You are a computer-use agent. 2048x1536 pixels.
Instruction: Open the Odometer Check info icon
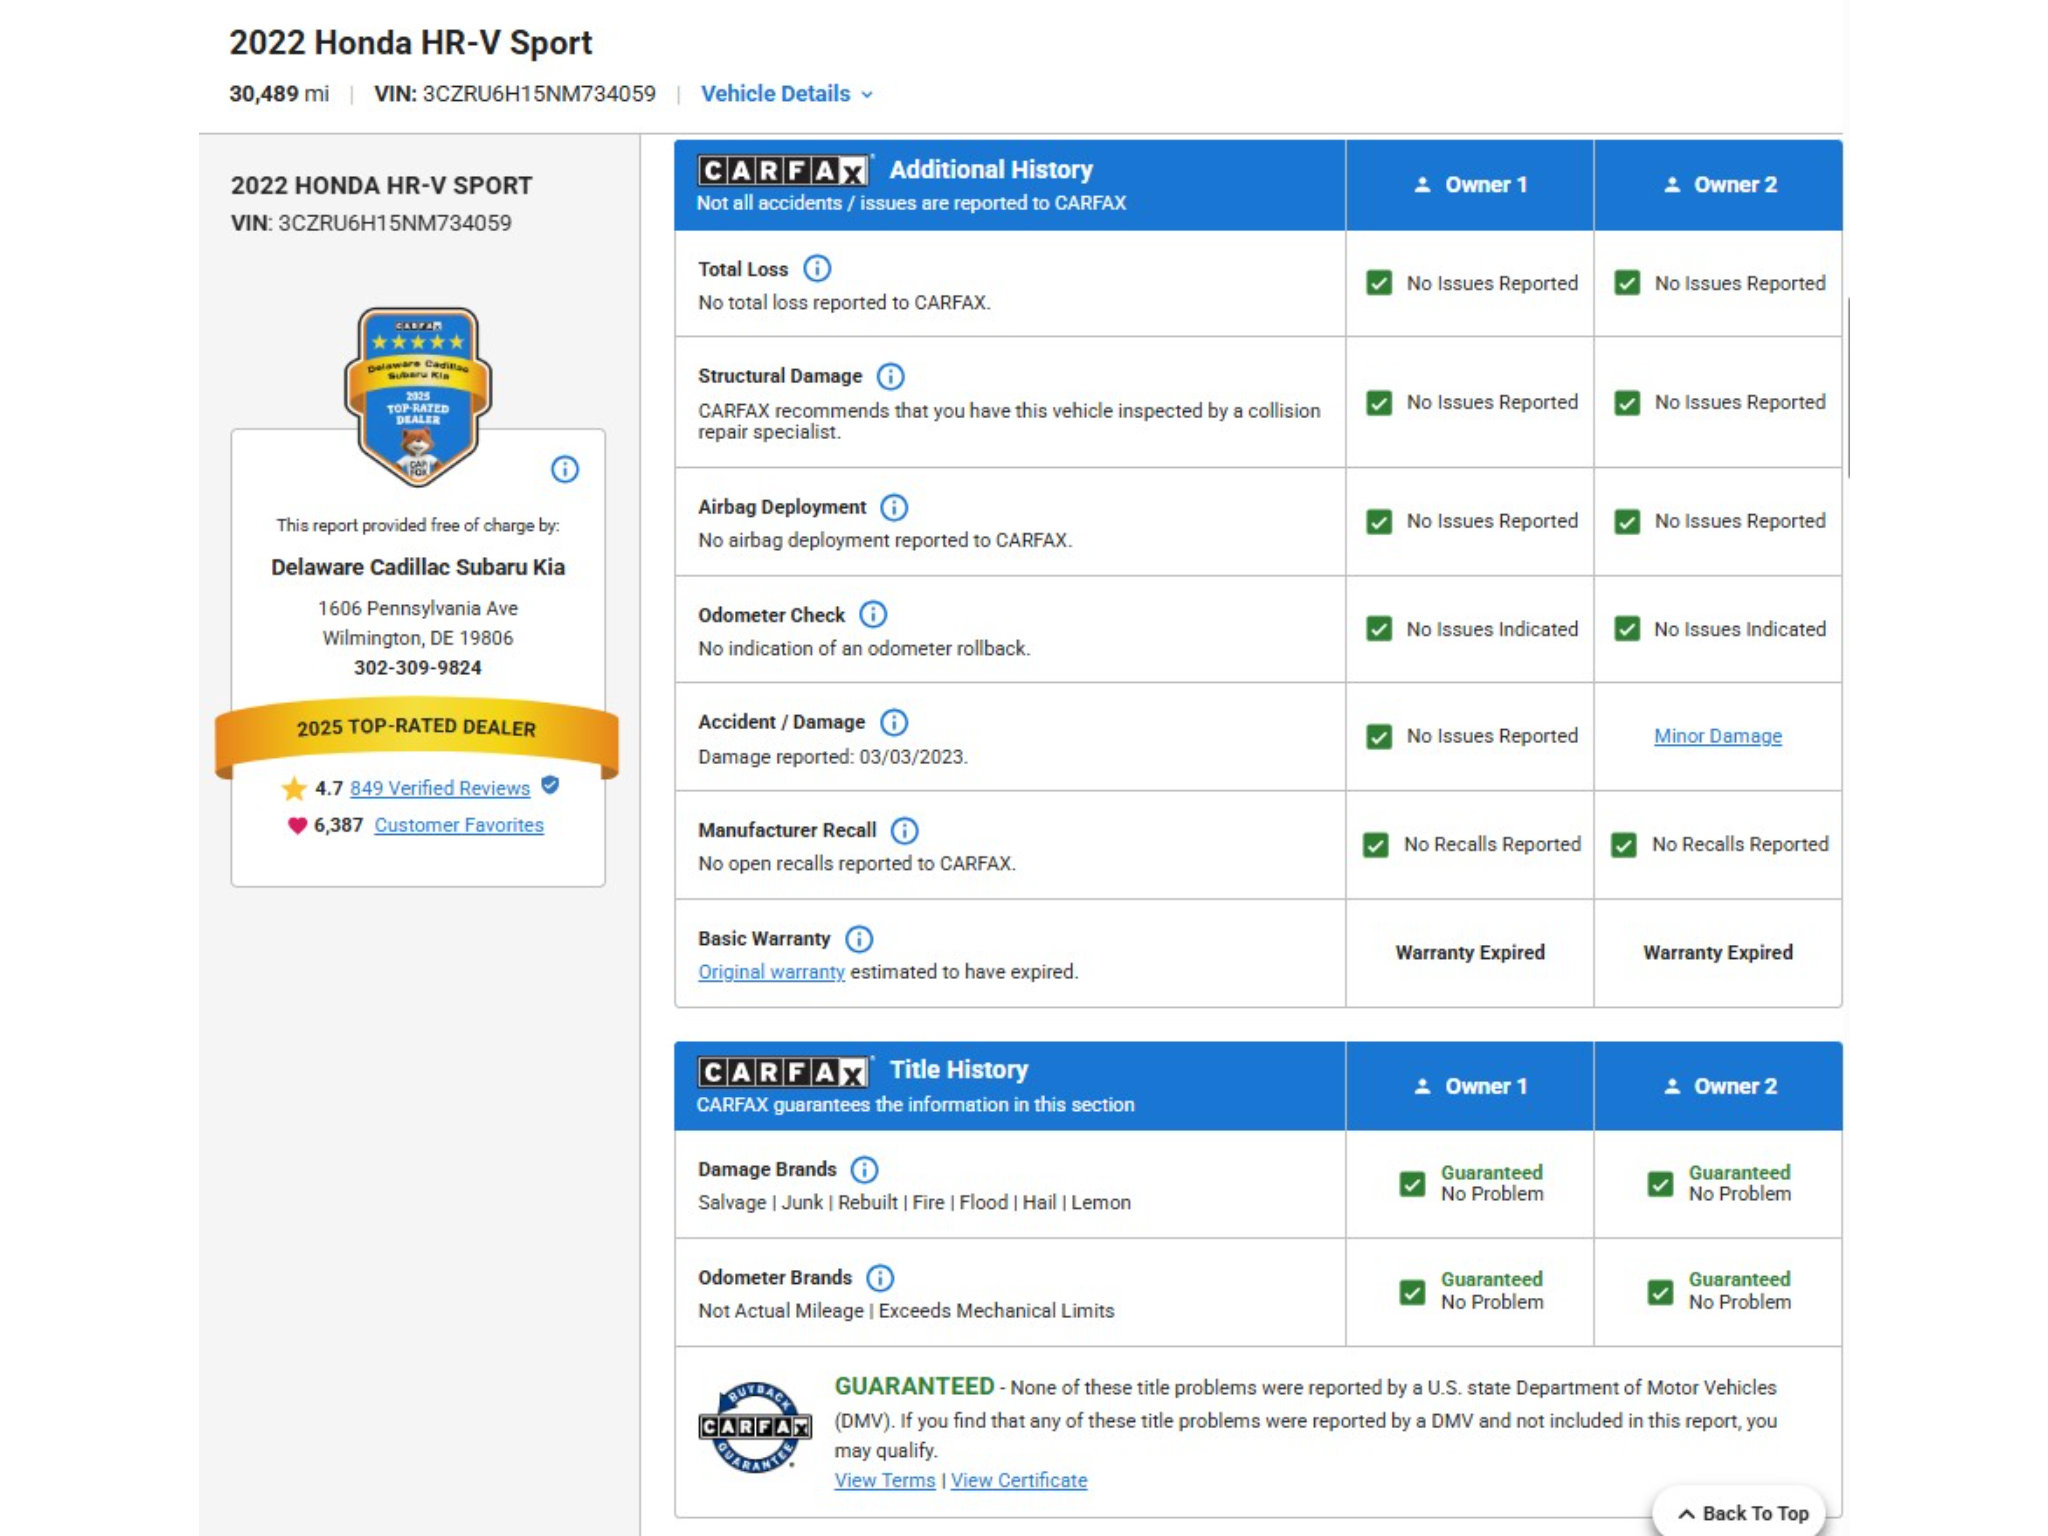pos(873,614)
